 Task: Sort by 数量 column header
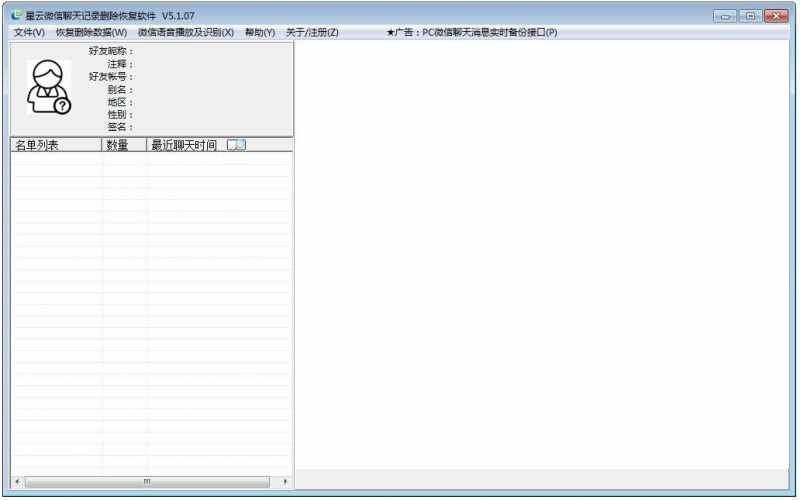click(124, 145)
